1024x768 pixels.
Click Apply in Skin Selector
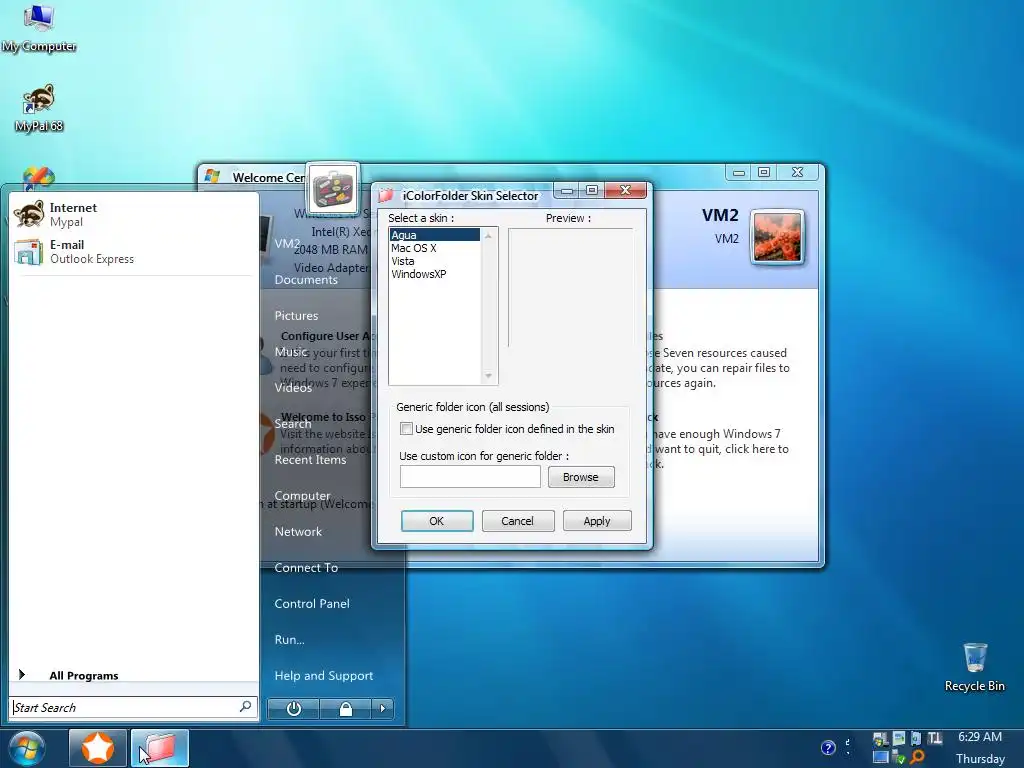pos(597,521)
